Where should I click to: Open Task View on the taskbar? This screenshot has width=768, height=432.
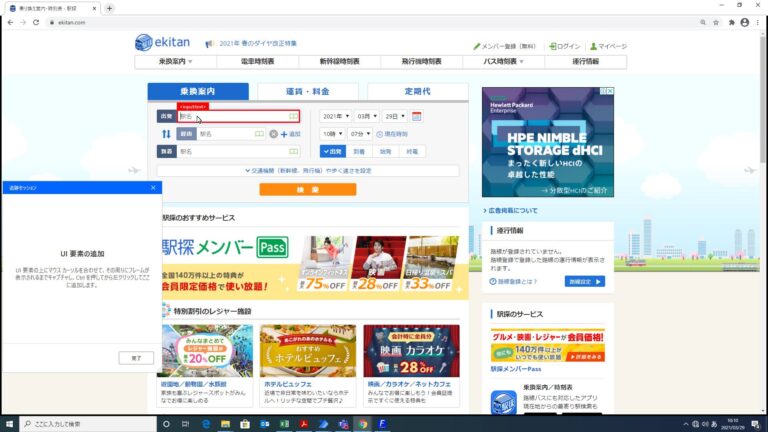[x=186, y=424]
